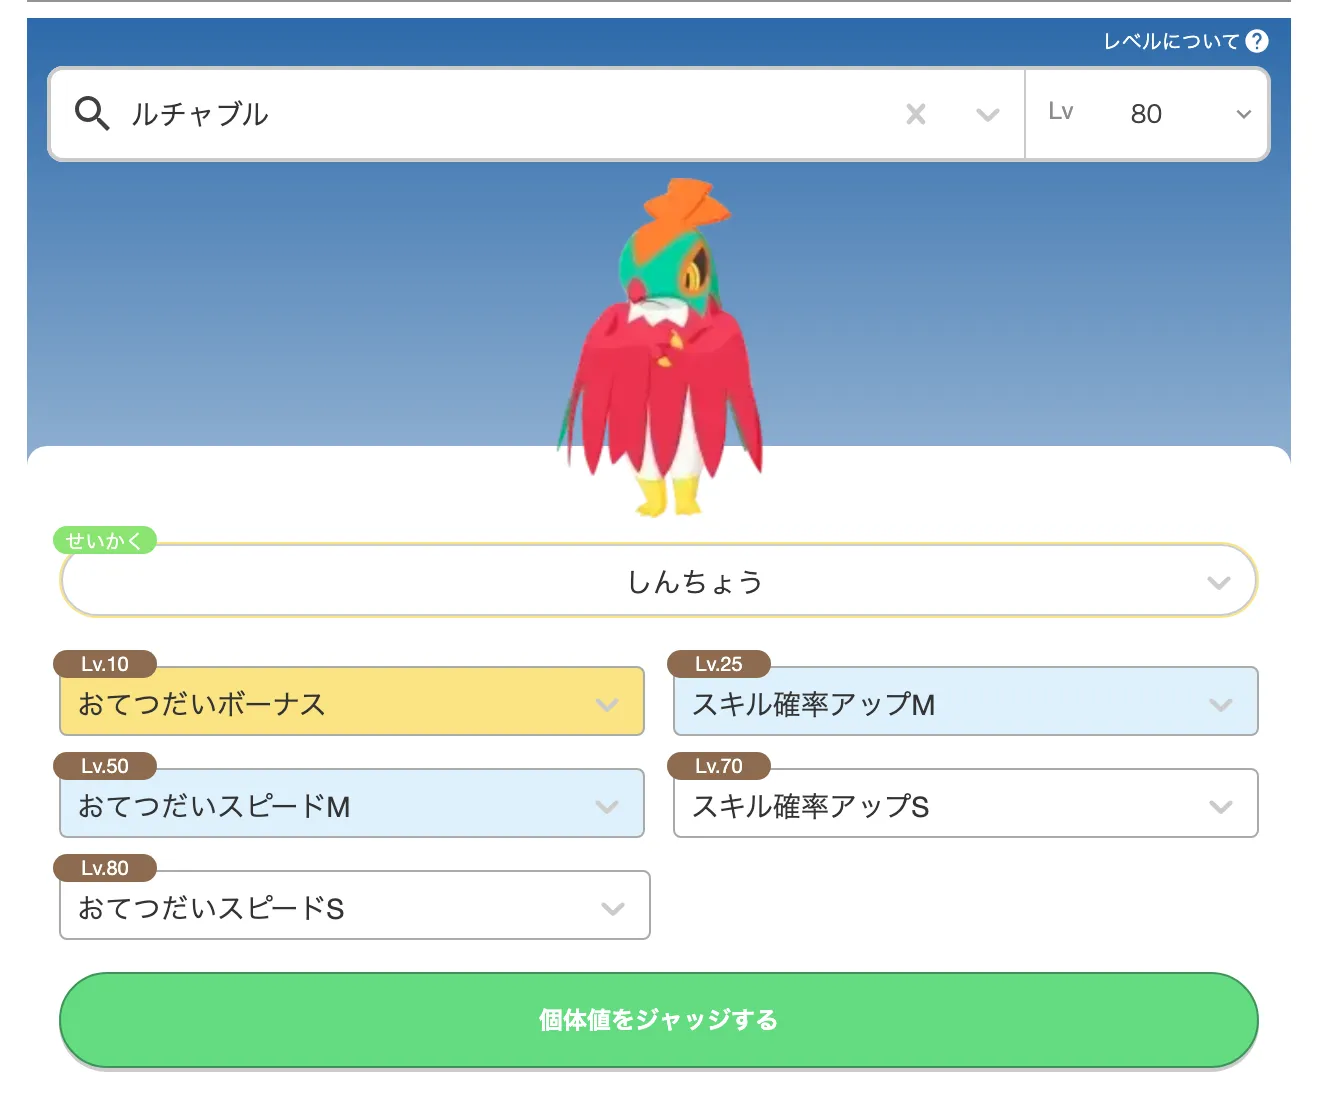Click the Lv.50 level badge
1322x1094 pixels.
105,766
